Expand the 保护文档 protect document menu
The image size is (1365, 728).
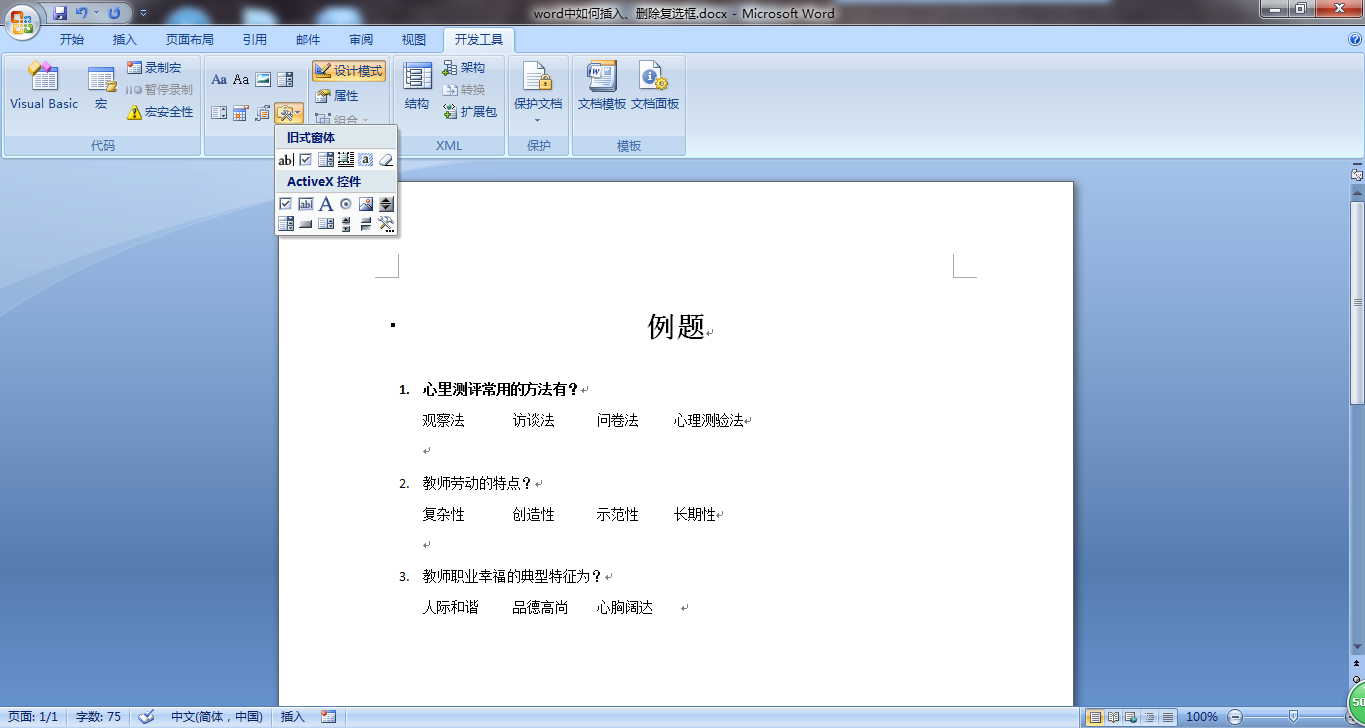[538, 92]
